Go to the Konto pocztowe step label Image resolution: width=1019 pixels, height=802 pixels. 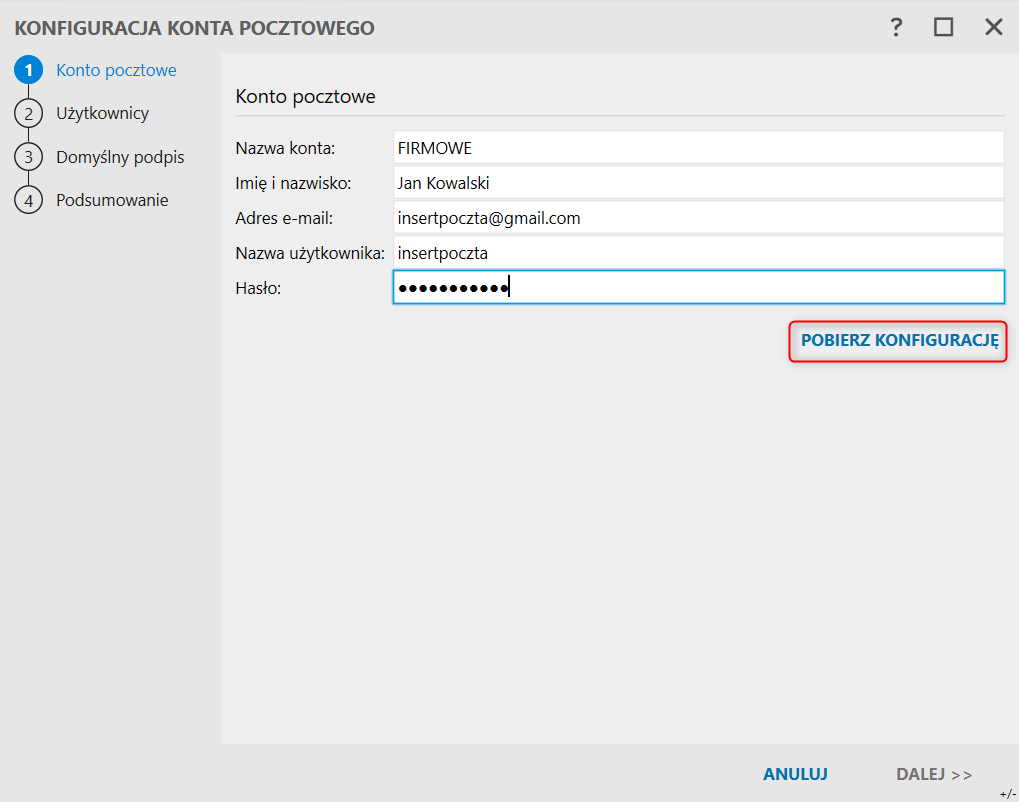pos(116,70)
